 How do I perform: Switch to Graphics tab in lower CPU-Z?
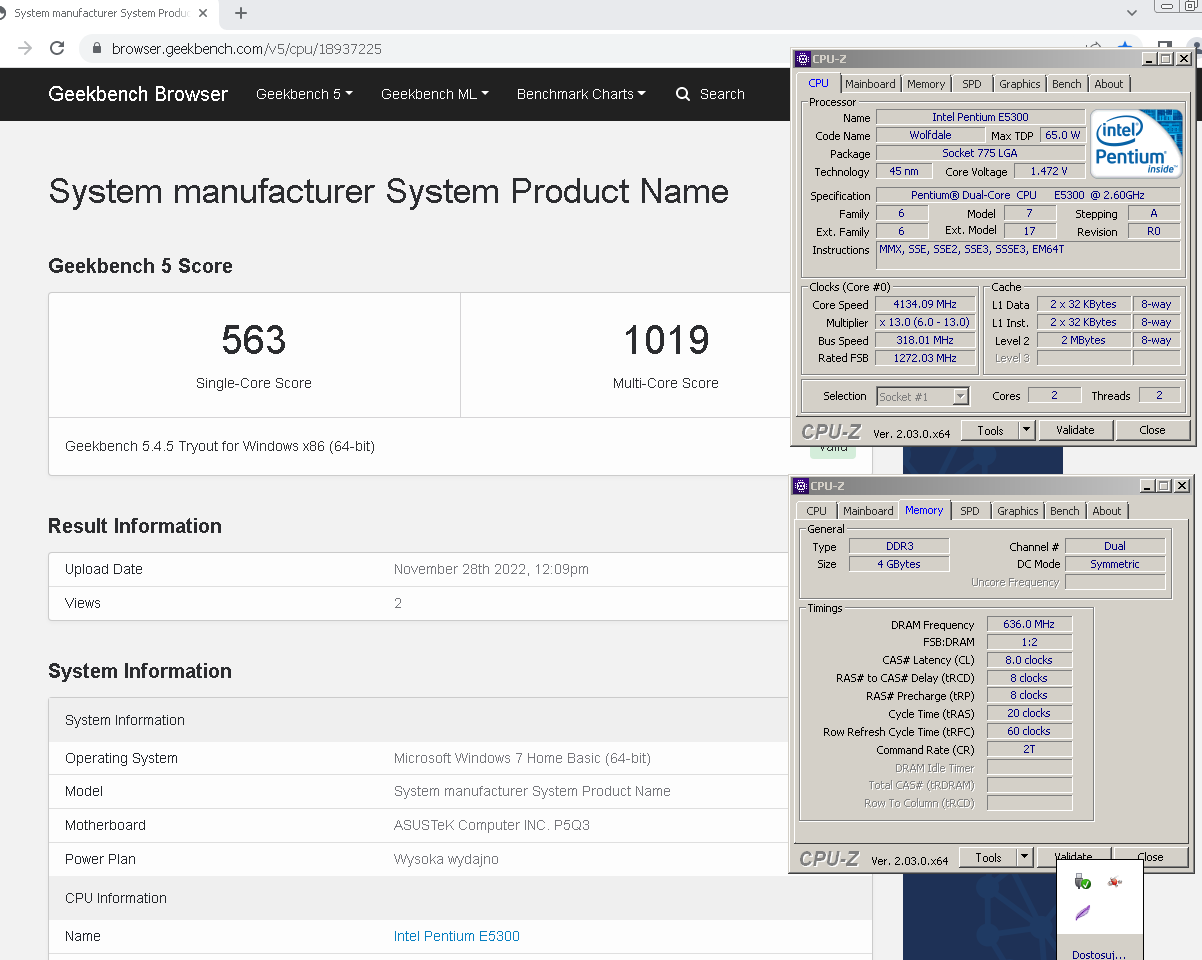click(1018, 511)
